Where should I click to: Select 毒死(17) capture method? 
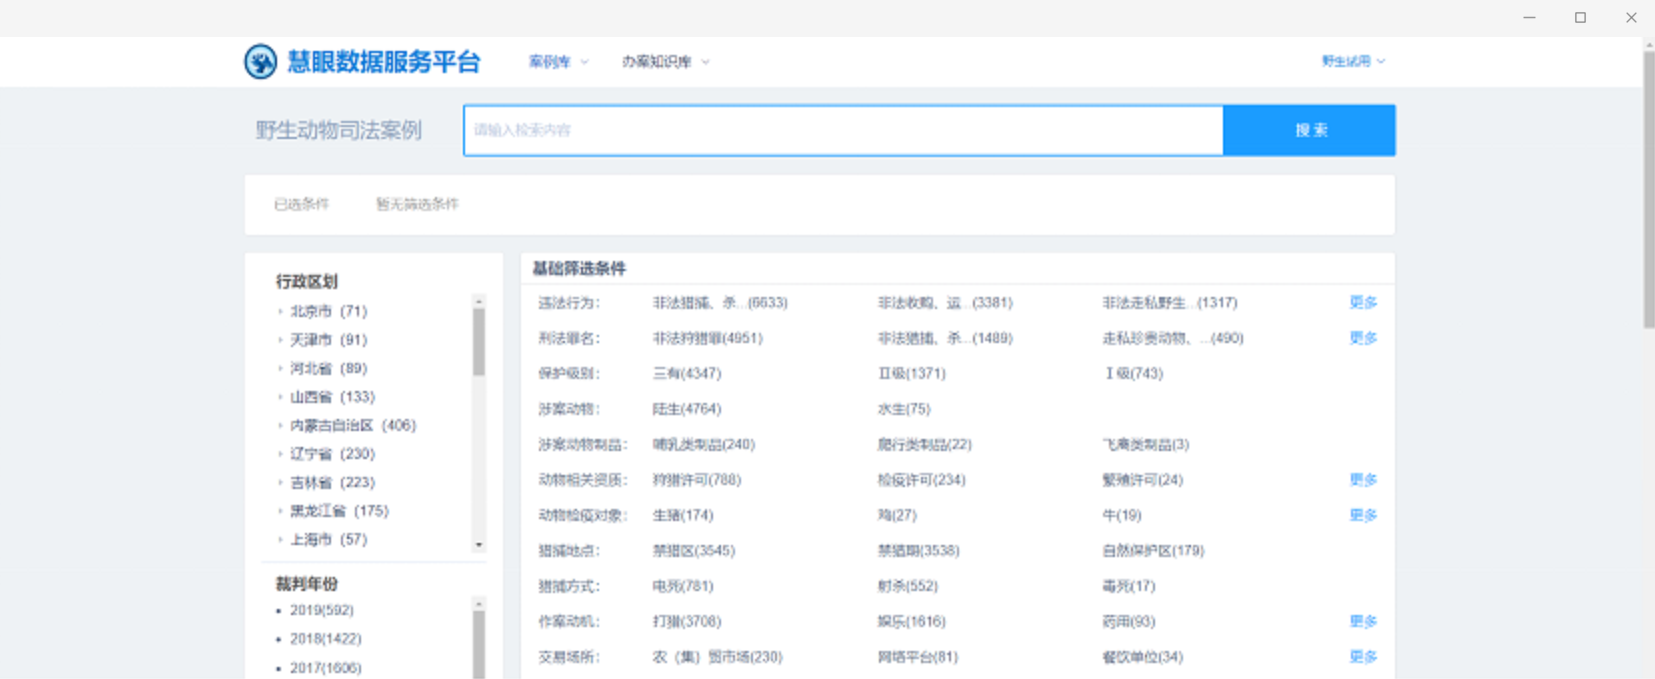coord(1129,586)
